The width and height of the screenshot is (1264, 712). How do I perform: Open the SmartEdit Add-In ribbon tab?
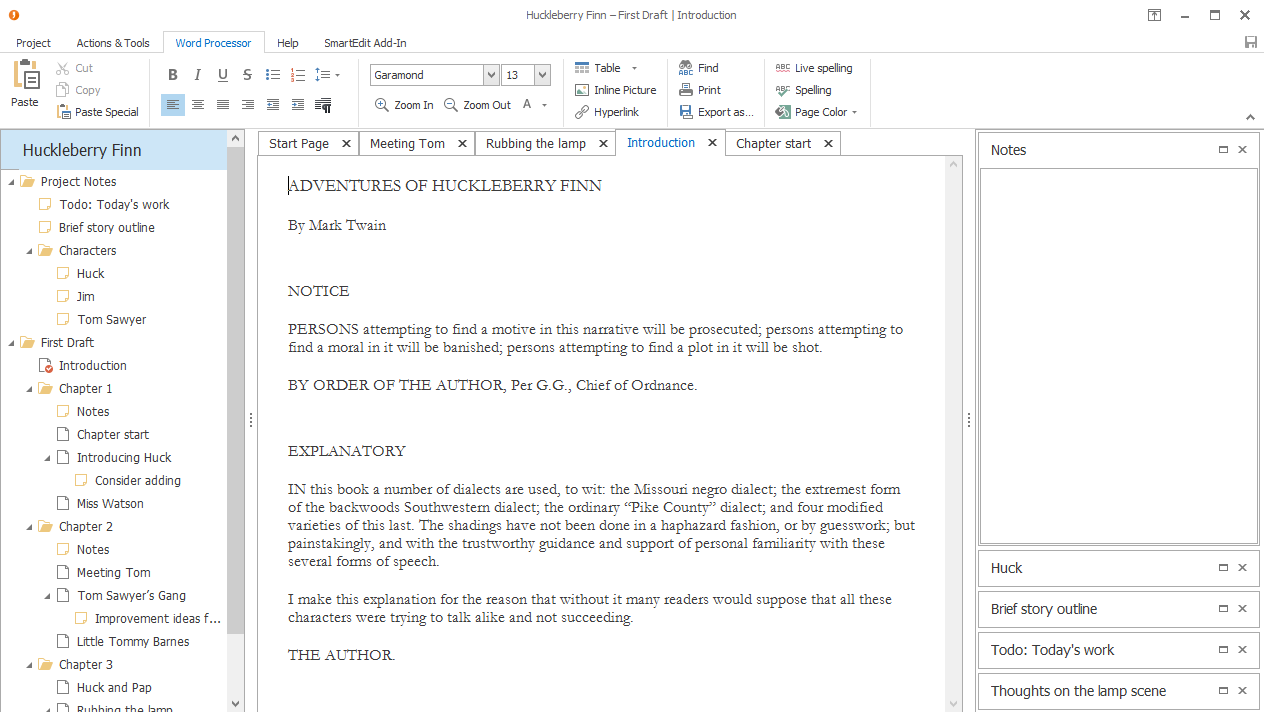(365, 42)
